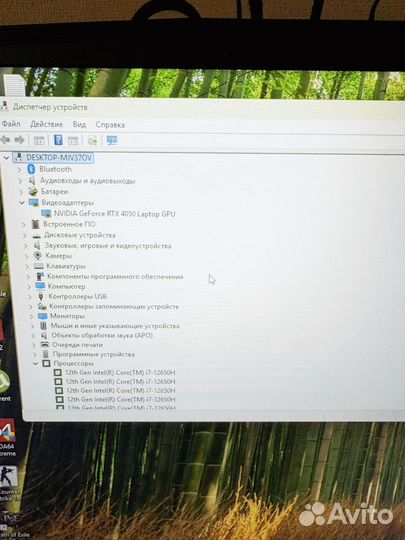The height and width of the screenshot is (540, 405).
Task: Click the mouse icon beside Мыши
Action: pyautogui.click(x=43, y=325)
